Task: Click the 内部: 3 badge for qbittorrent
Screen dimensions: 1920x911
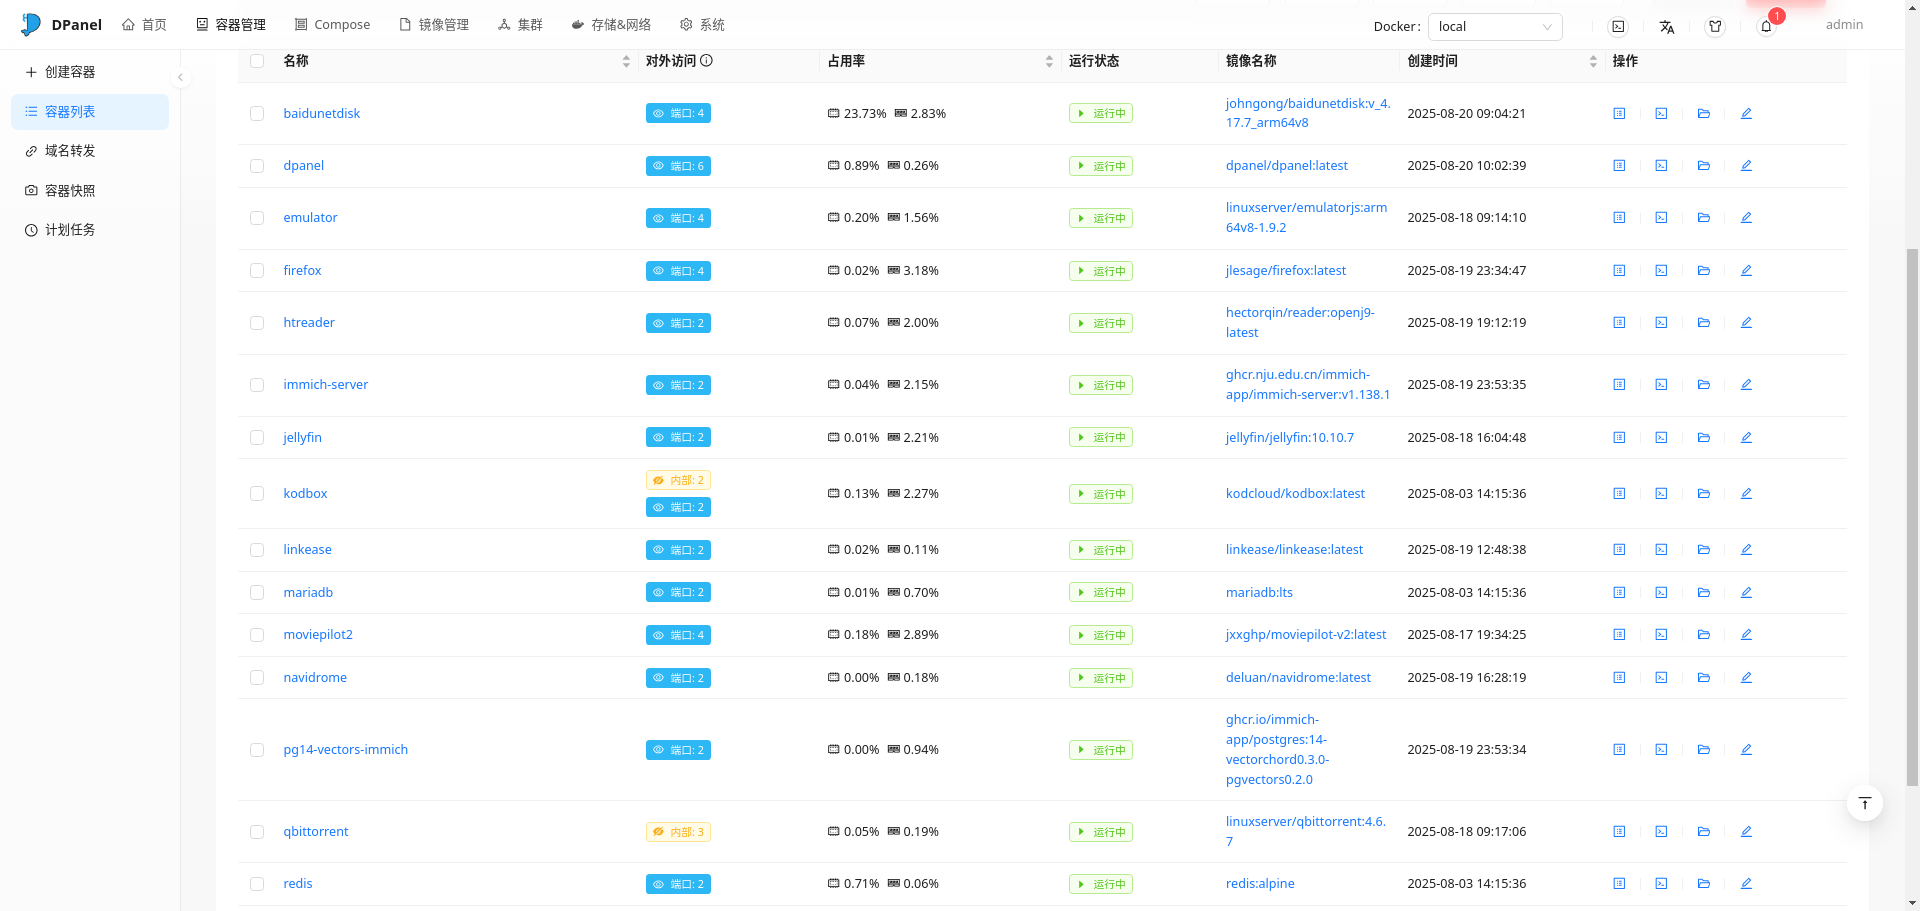Action: pyautogui.click(x=678, y=832)
